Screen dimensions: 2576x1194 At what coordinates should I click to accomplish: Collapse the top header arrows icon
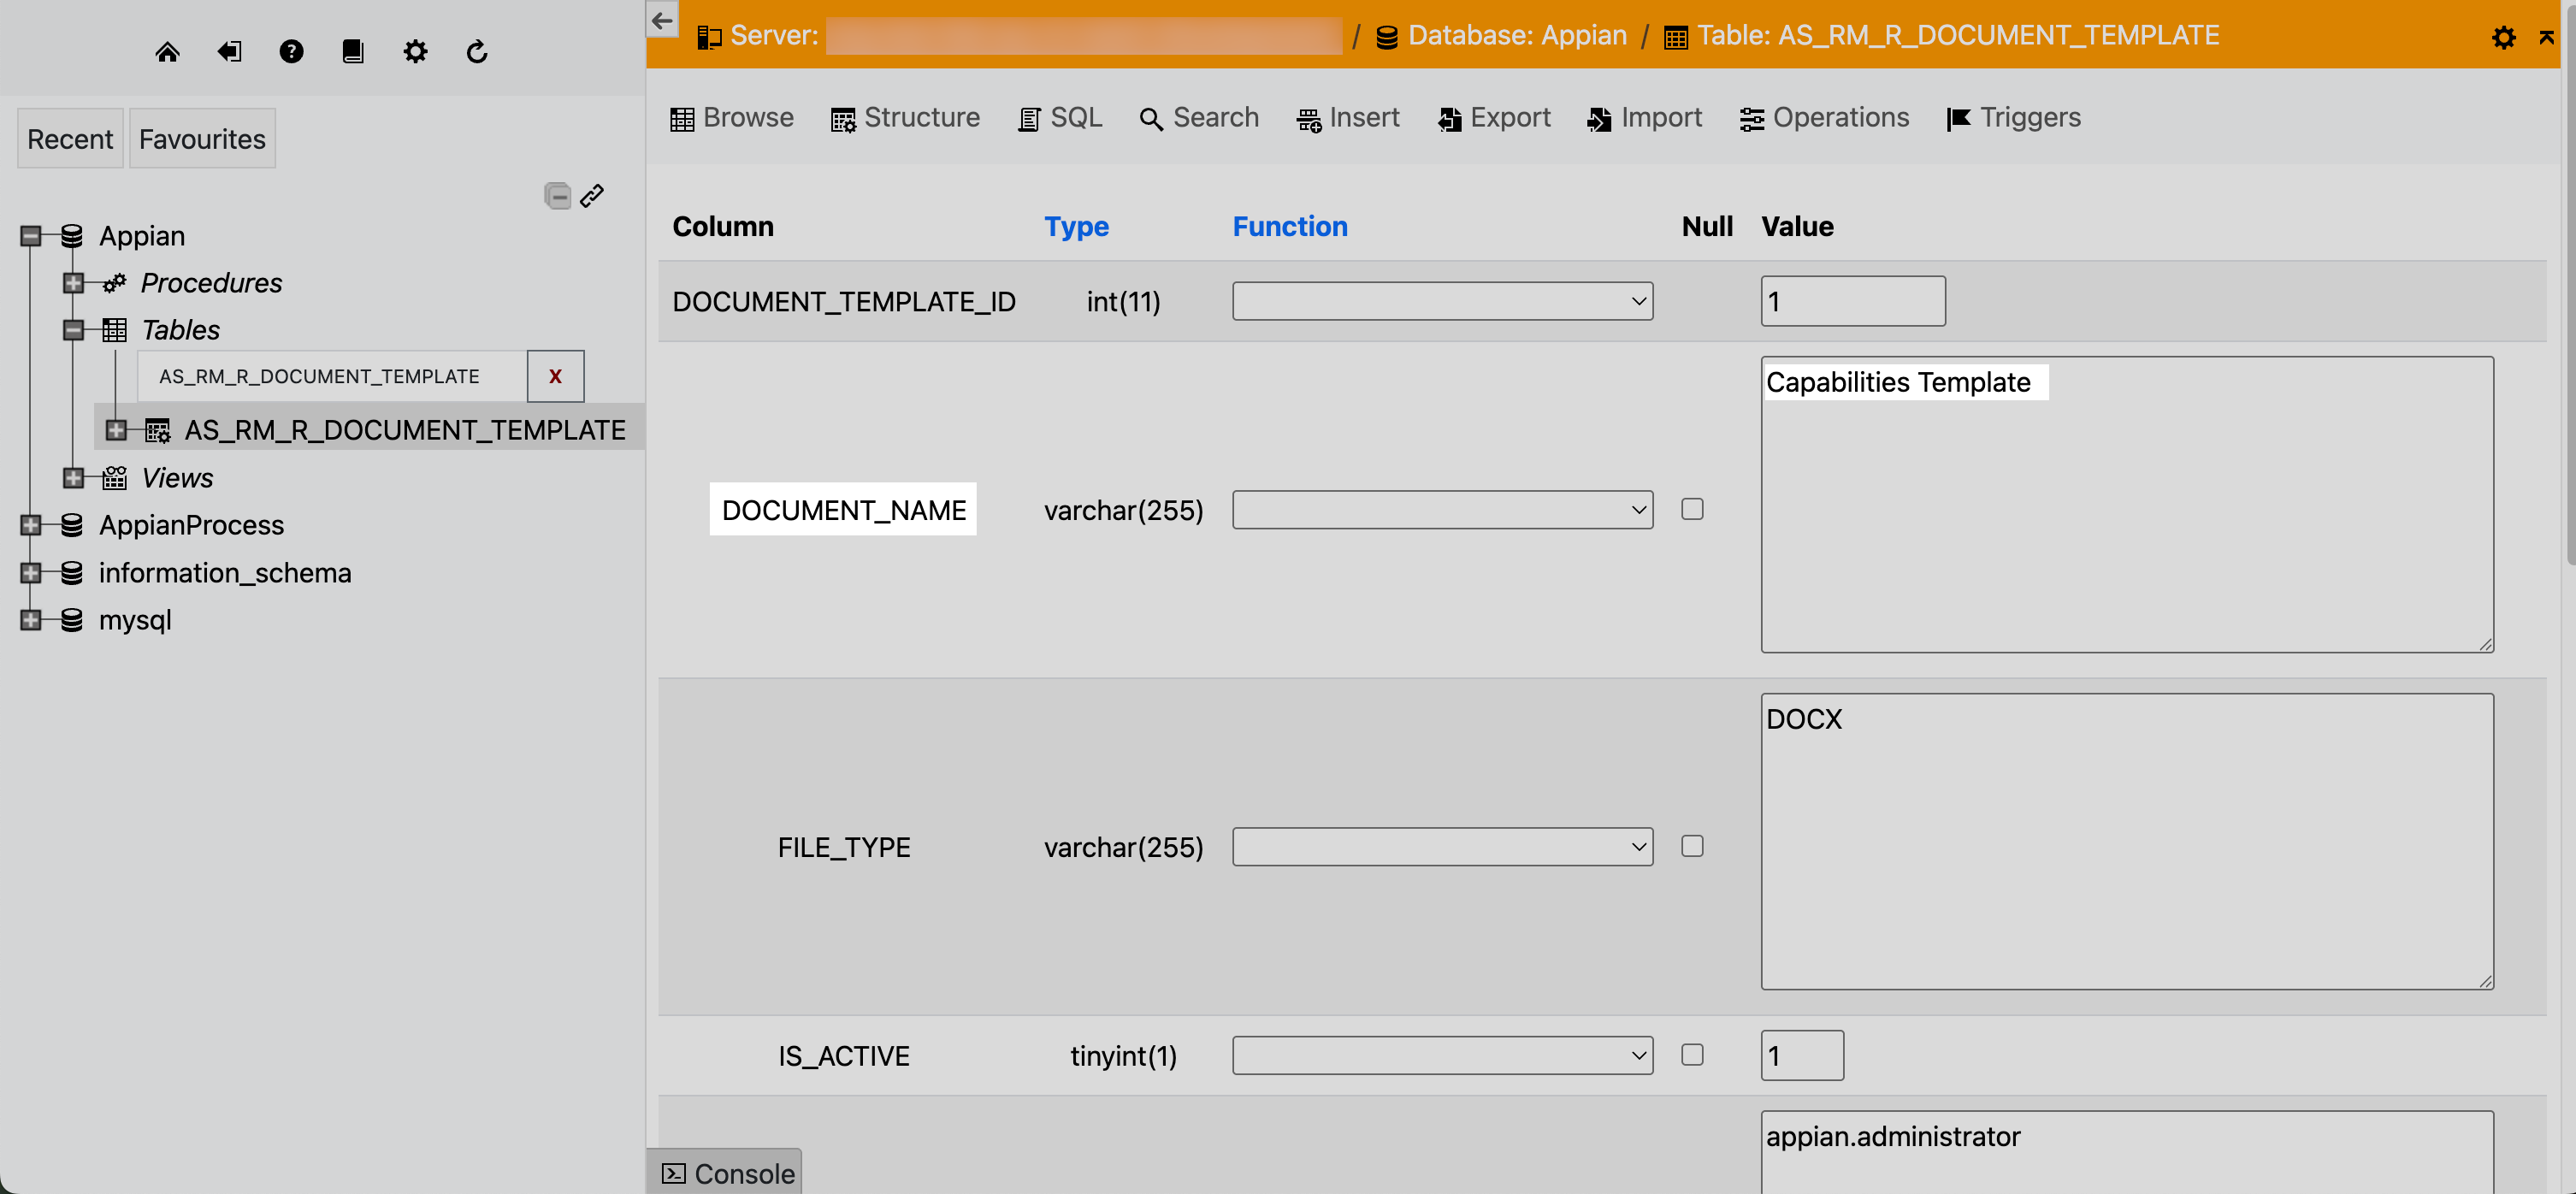click(x=2546, y=38)
